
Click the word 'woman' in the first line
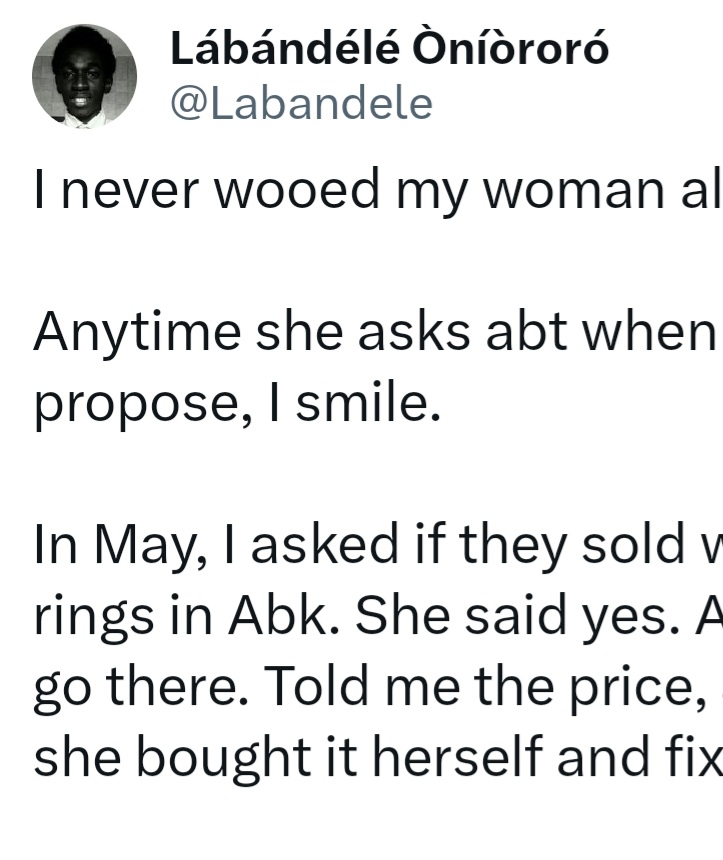point(574,191)
